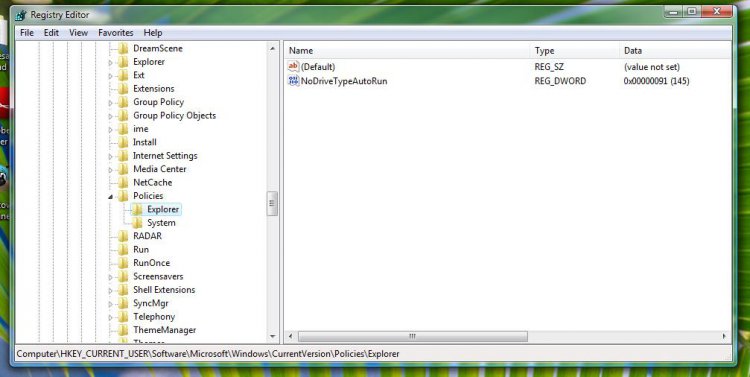Click the tree pane scroll down arrow
The height and width of the screenshot is (377, 750).
pyautogui.click(x=273, y=336)
